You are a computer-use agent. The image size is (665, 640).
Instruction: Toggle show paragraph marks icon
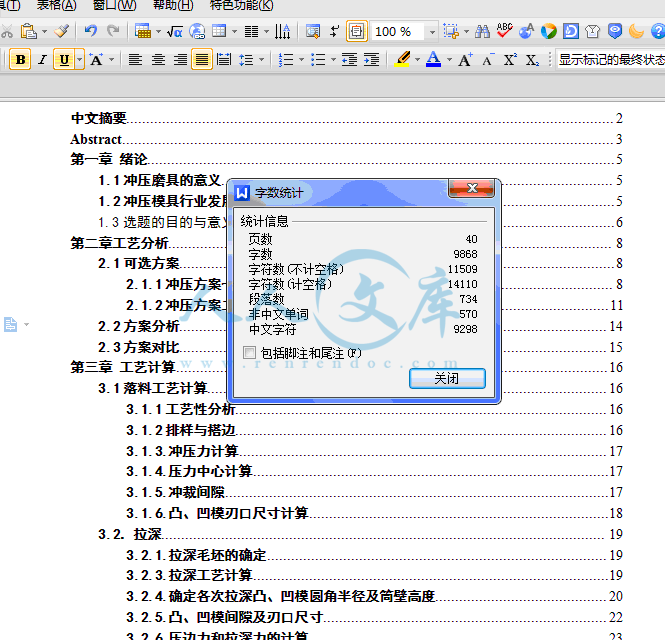click(x=335, y=31)
